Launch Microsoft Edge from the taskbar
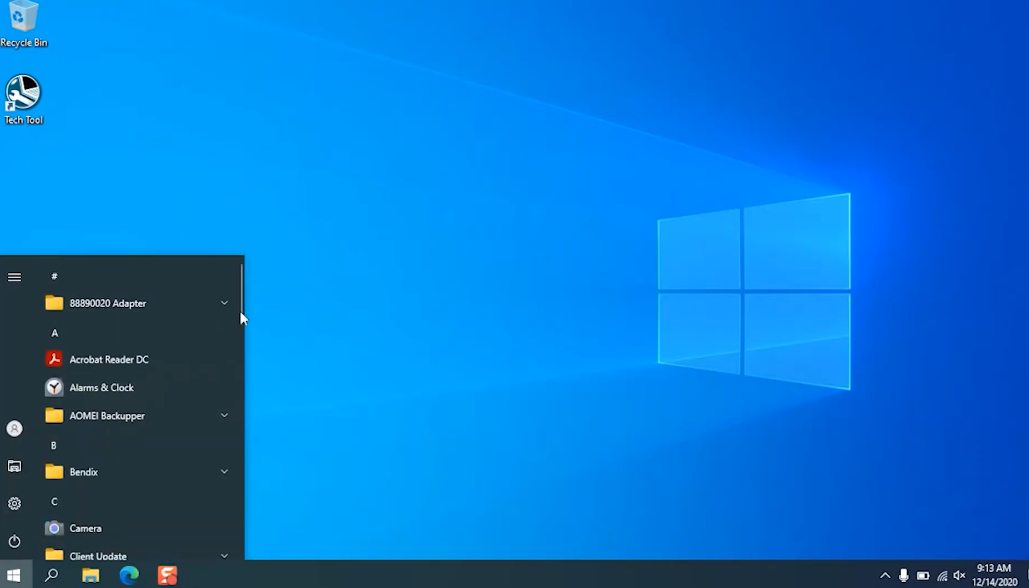The height and width of the screenshot is (588, 1029). pyautogui.click(x=129, y=576)
